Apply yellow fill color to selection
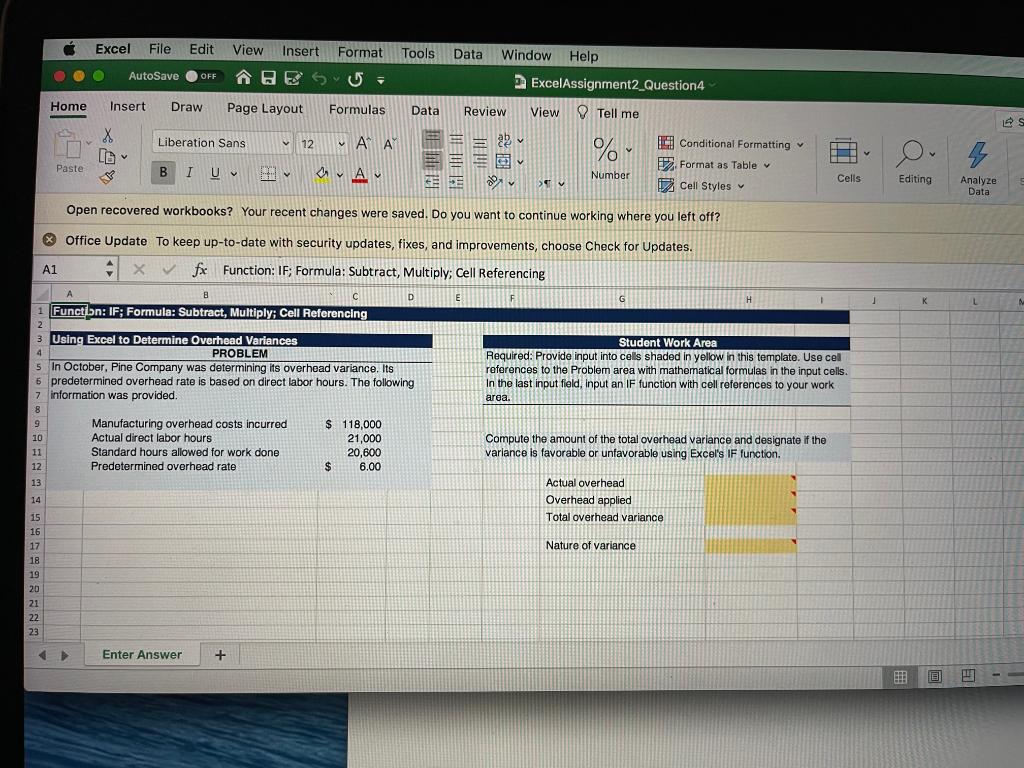The width and height of the screenshot is (1024, 768). pos(322,175)
